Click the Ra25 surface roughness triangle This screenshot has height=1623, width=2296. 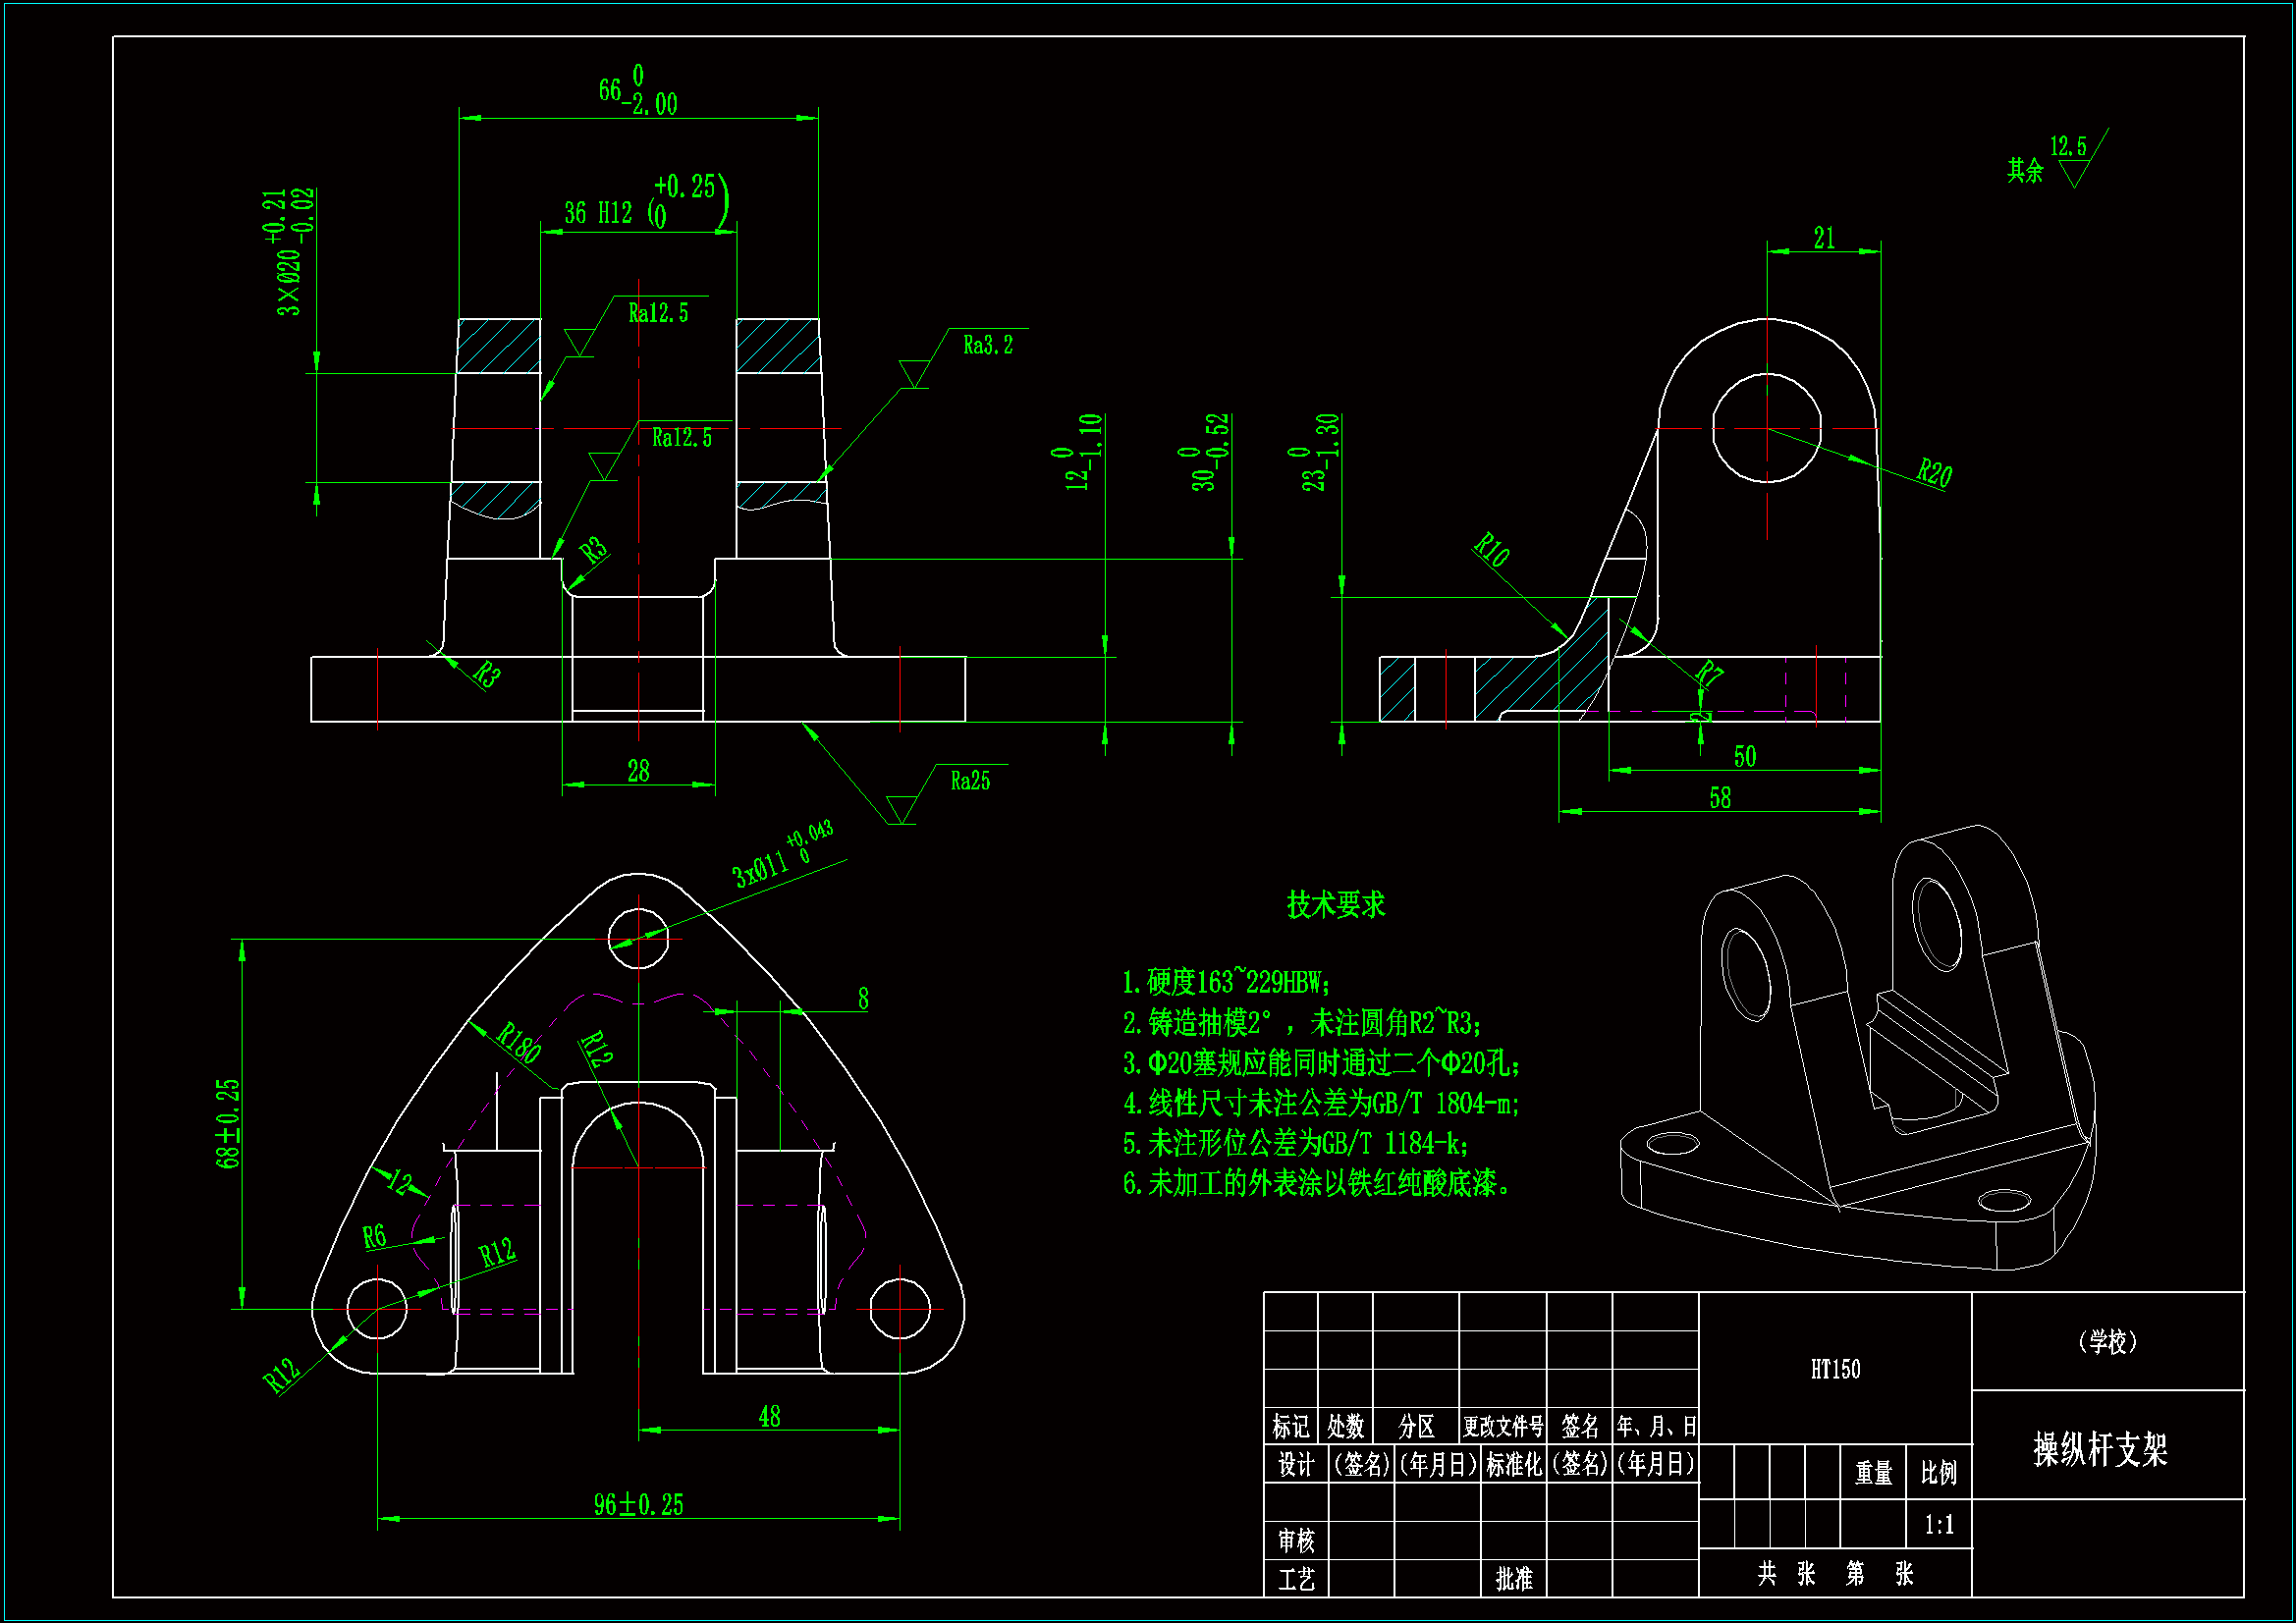901,808
